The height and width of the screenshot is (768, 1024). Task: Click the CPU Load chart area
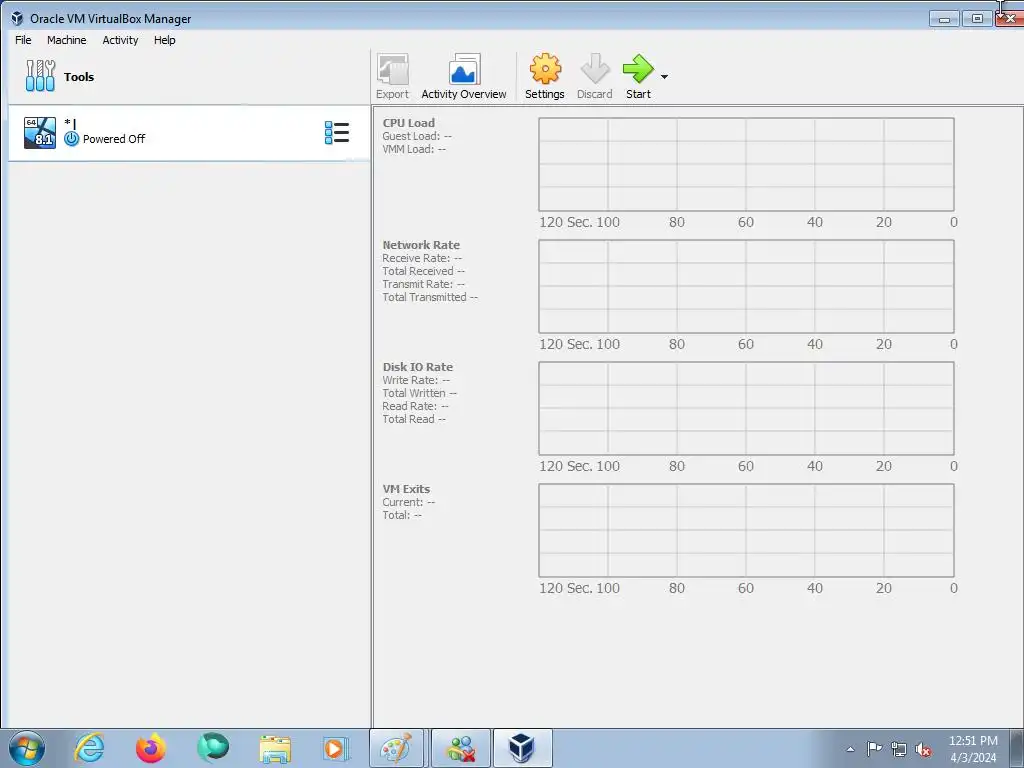746,165
